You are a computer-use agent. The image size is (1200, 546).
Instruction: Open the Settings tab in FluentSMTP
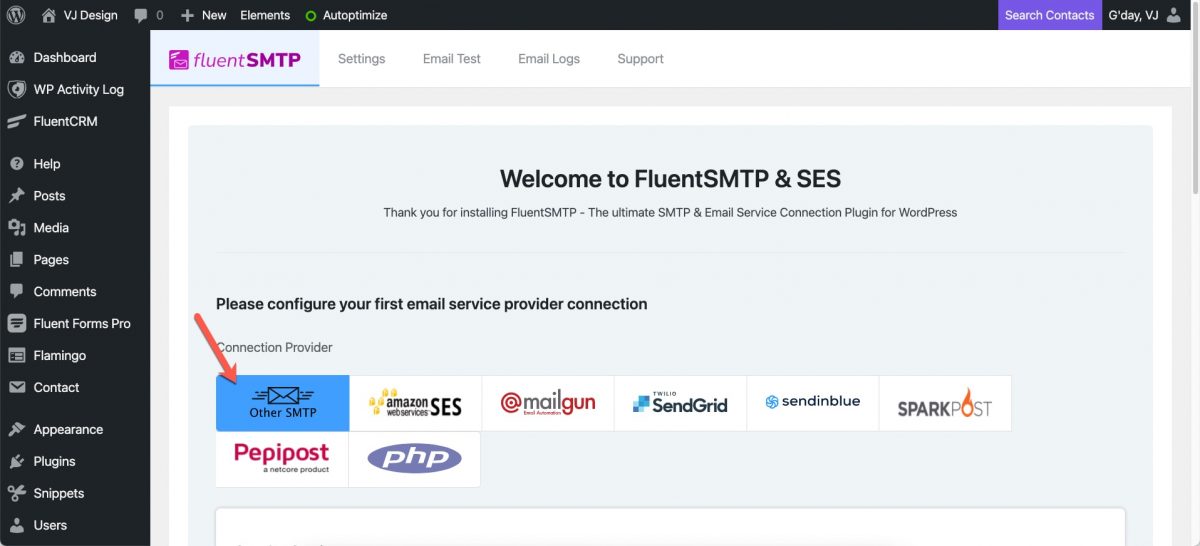tap(361, 59)
